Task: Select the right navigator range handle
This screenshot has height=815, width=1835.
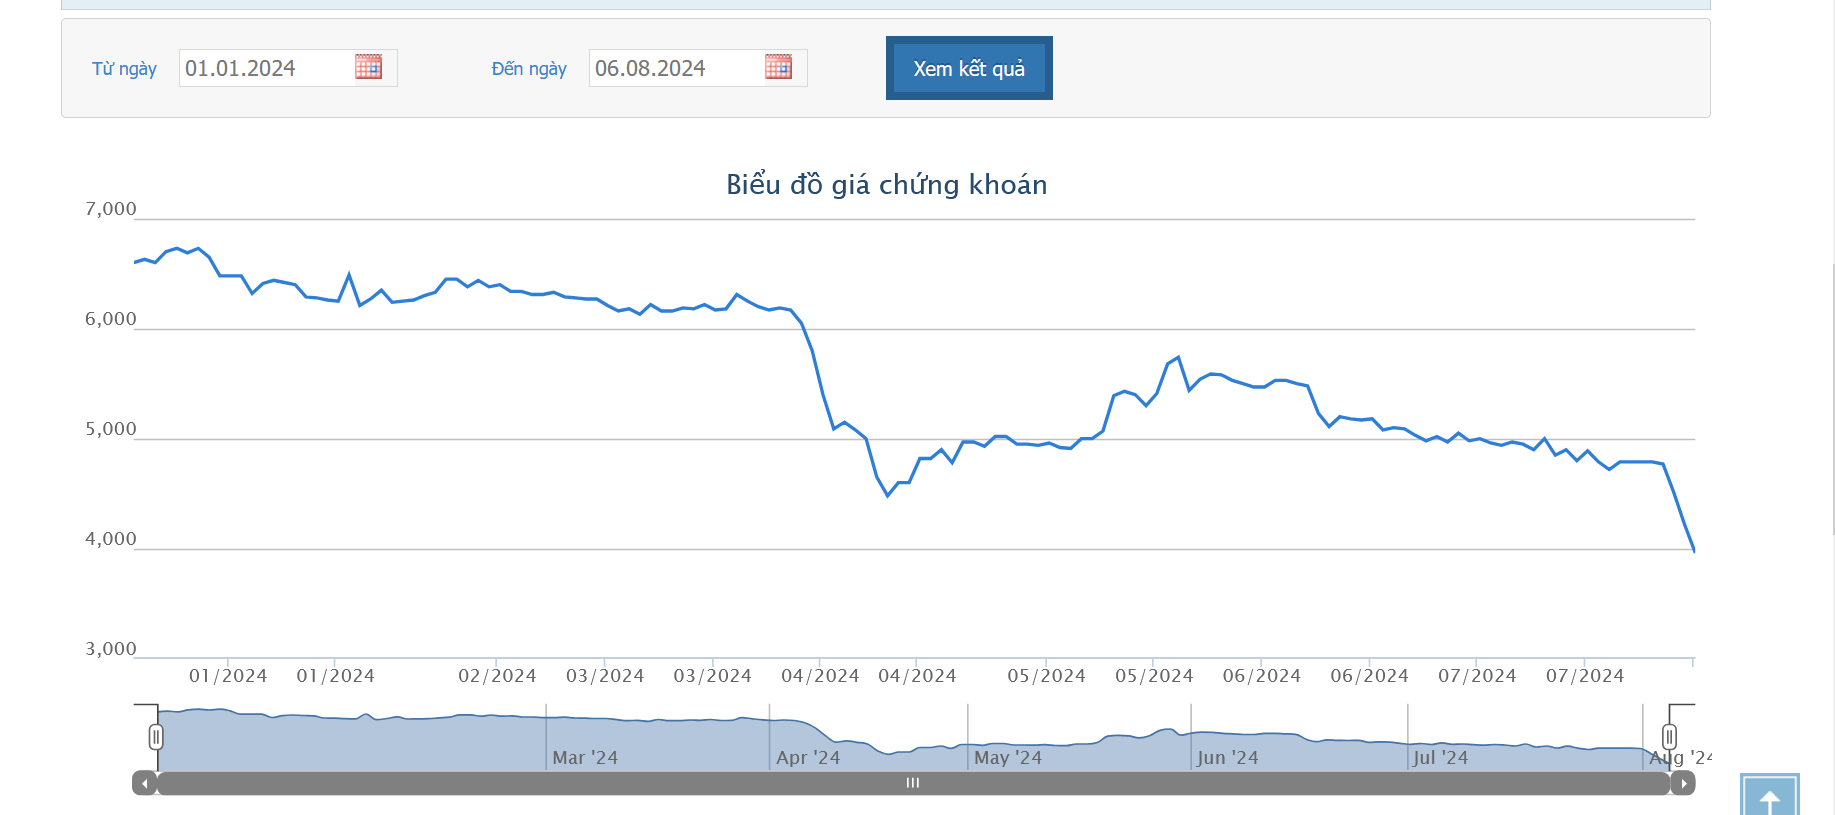Action: coord(1669,737)
